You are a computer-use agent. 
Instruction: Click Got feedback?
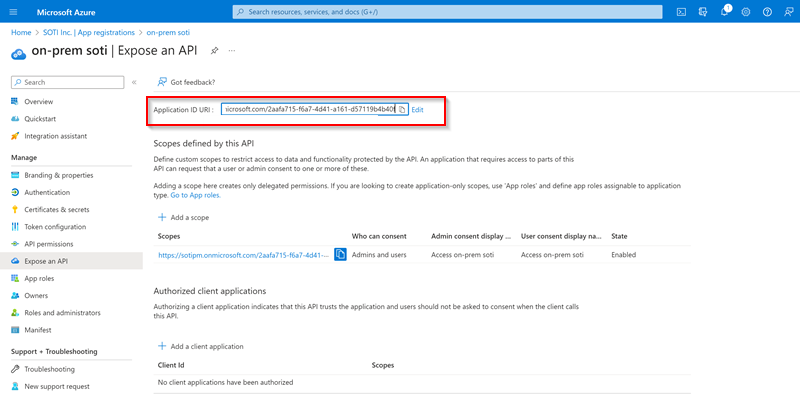coord(193,82)
